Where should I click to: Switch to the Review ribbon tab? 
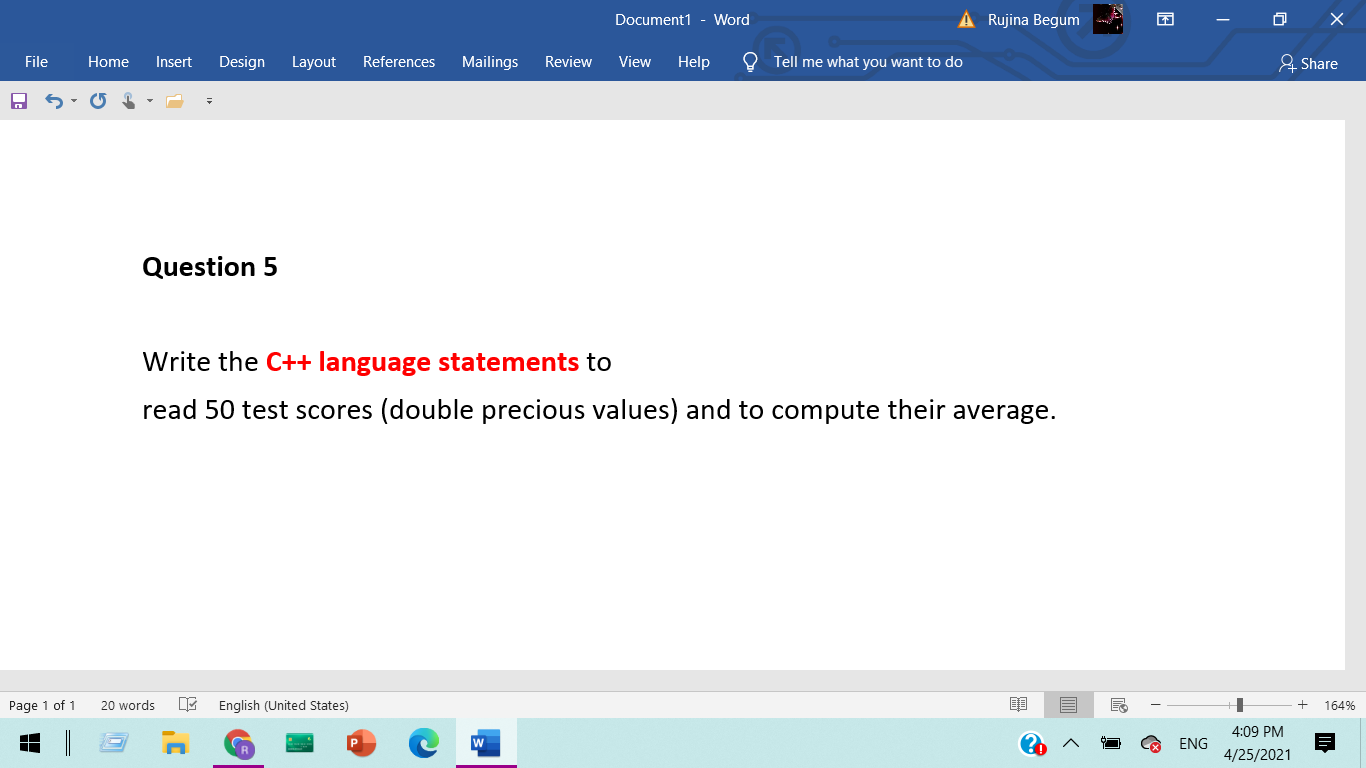tap(568, 62)
